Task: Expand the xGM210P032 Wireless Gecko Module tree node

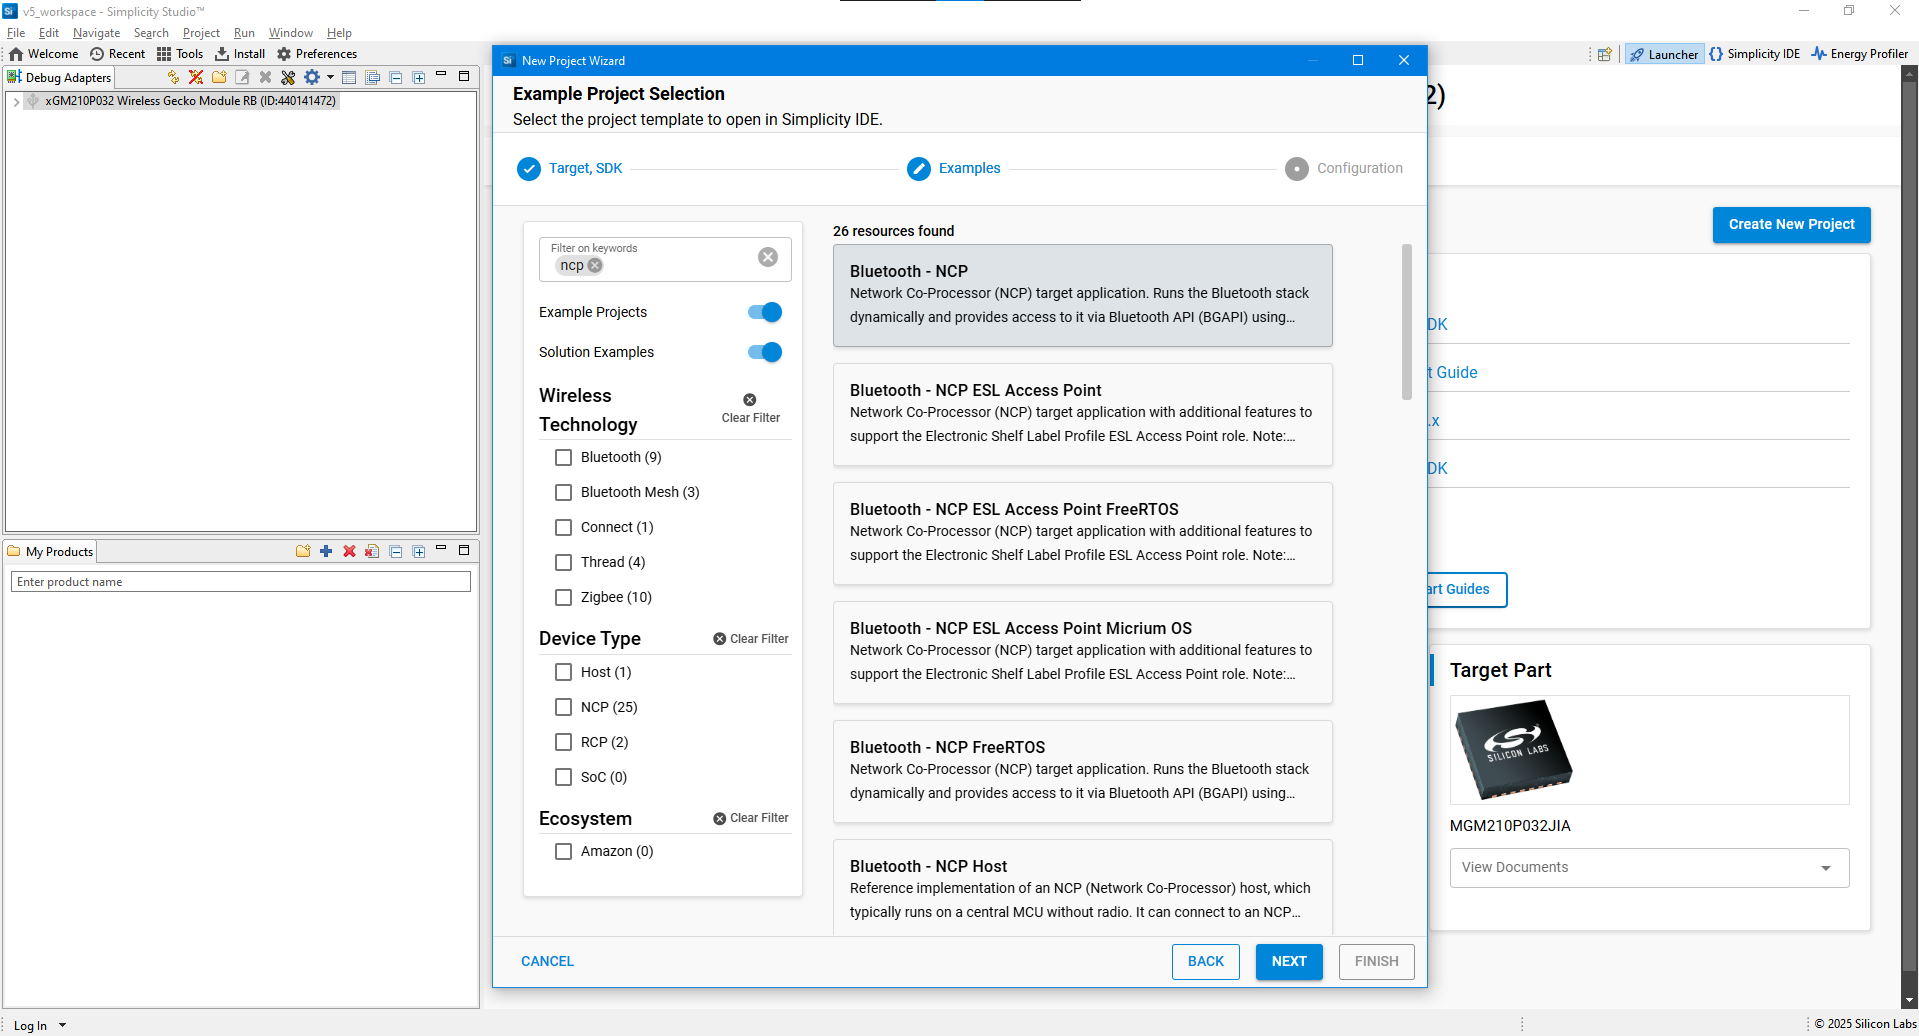Action: [16, 101]
